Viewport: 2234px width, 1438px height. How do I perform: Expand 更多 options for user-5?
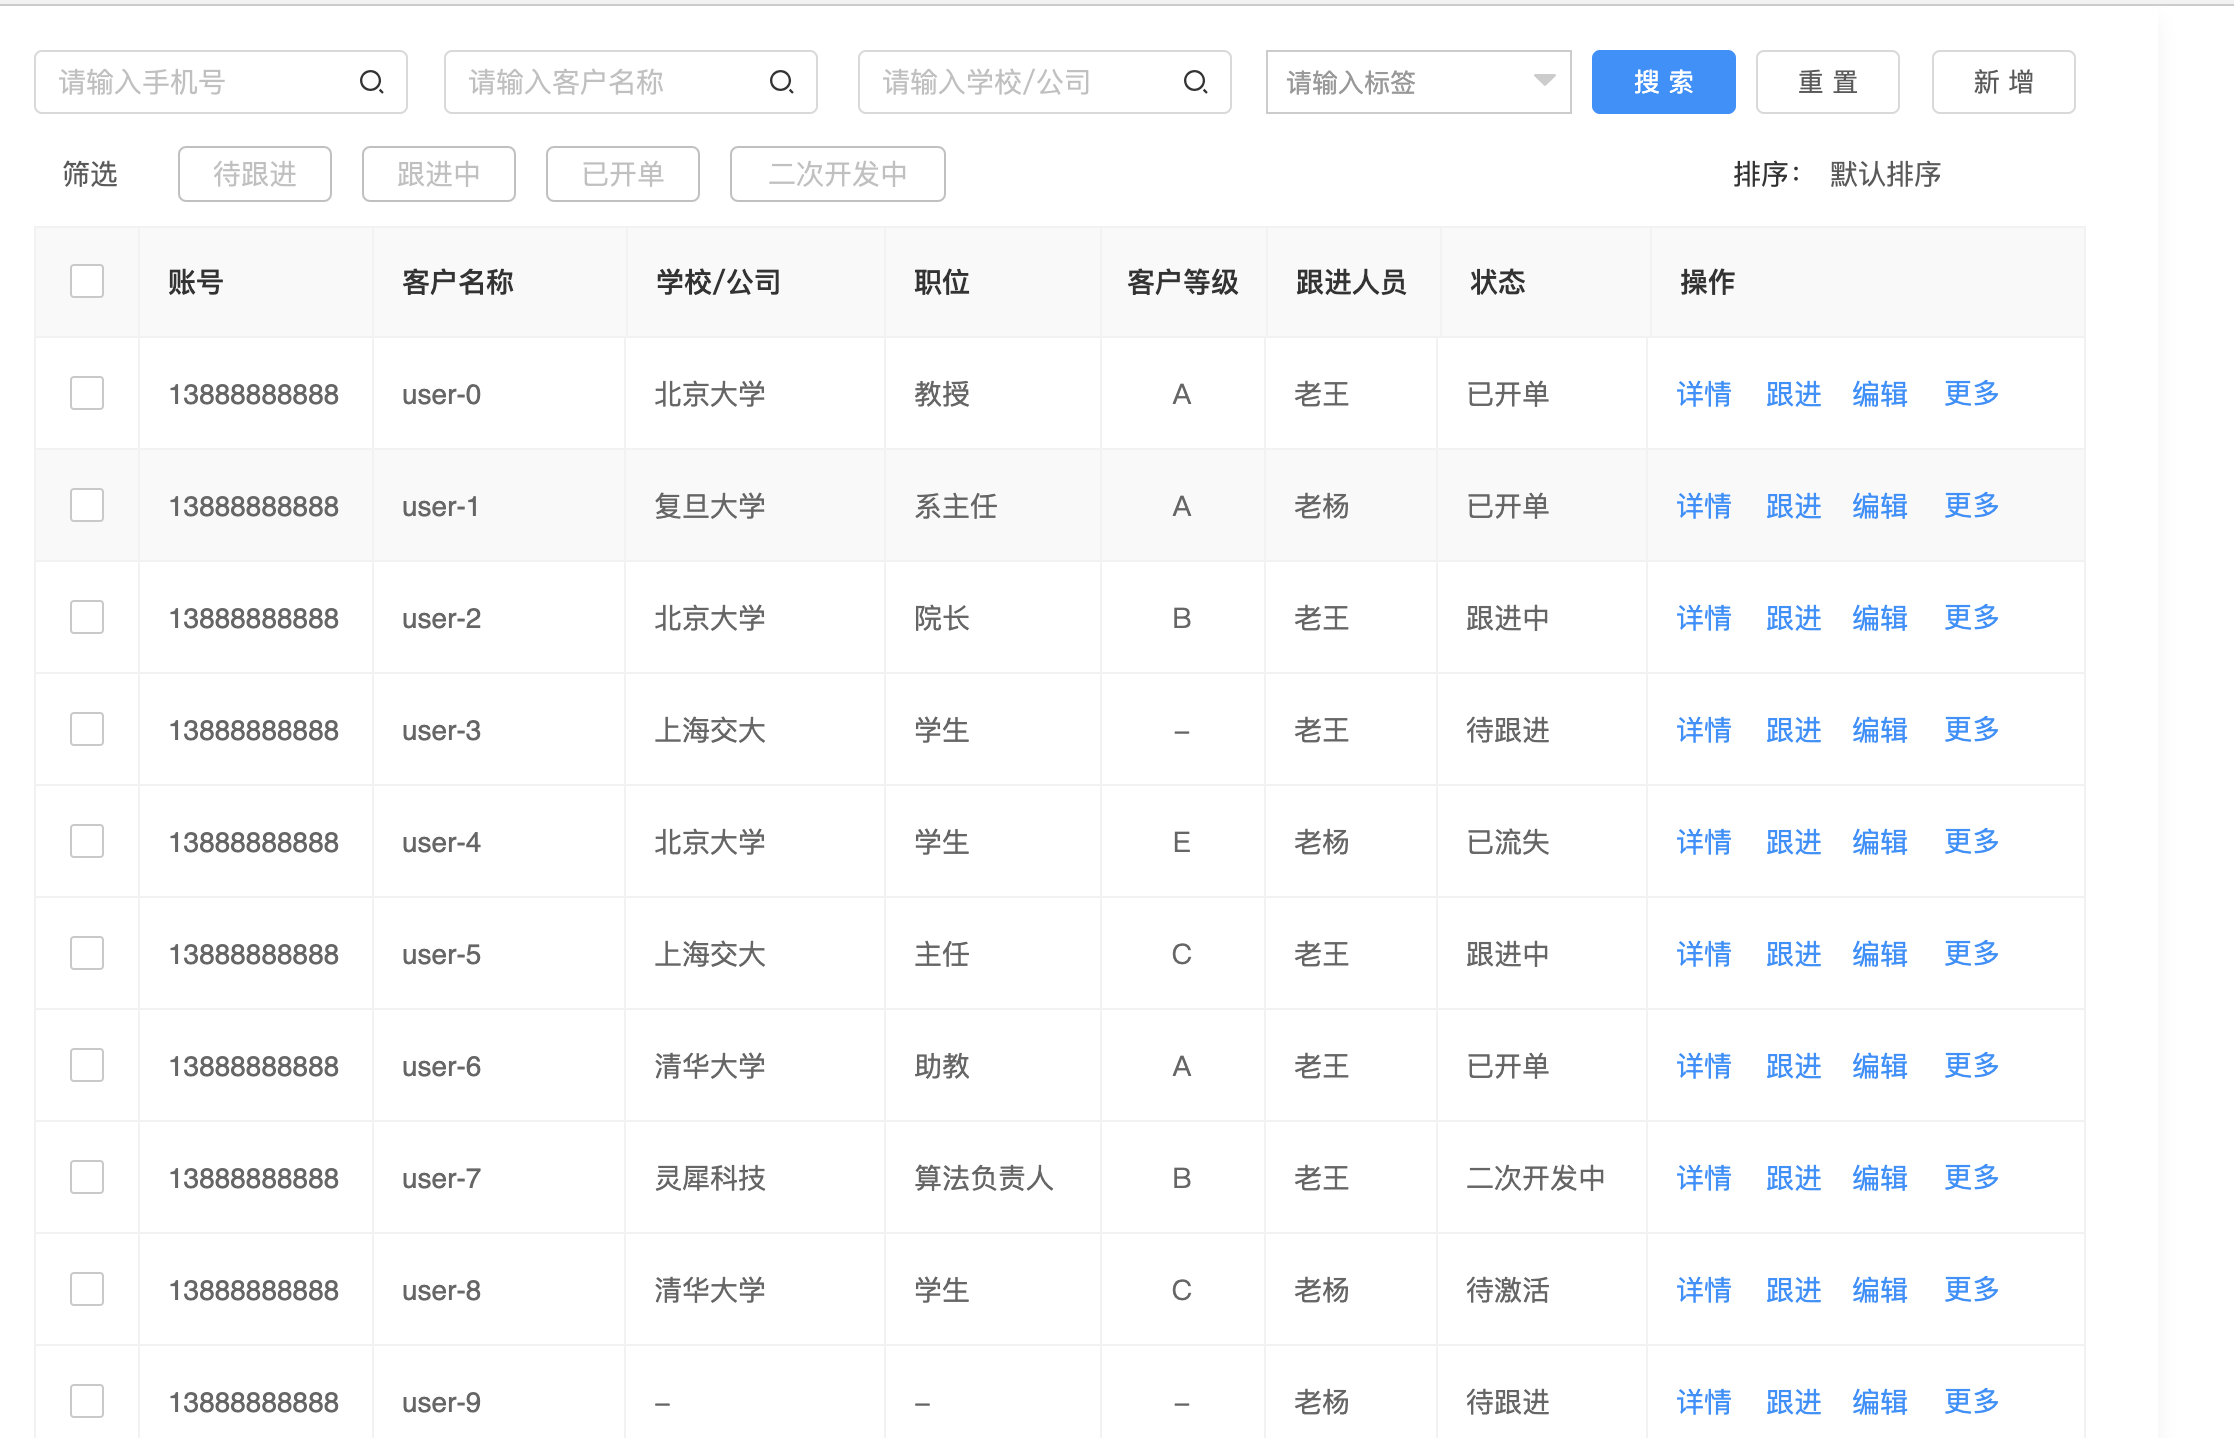(1971, 954)
